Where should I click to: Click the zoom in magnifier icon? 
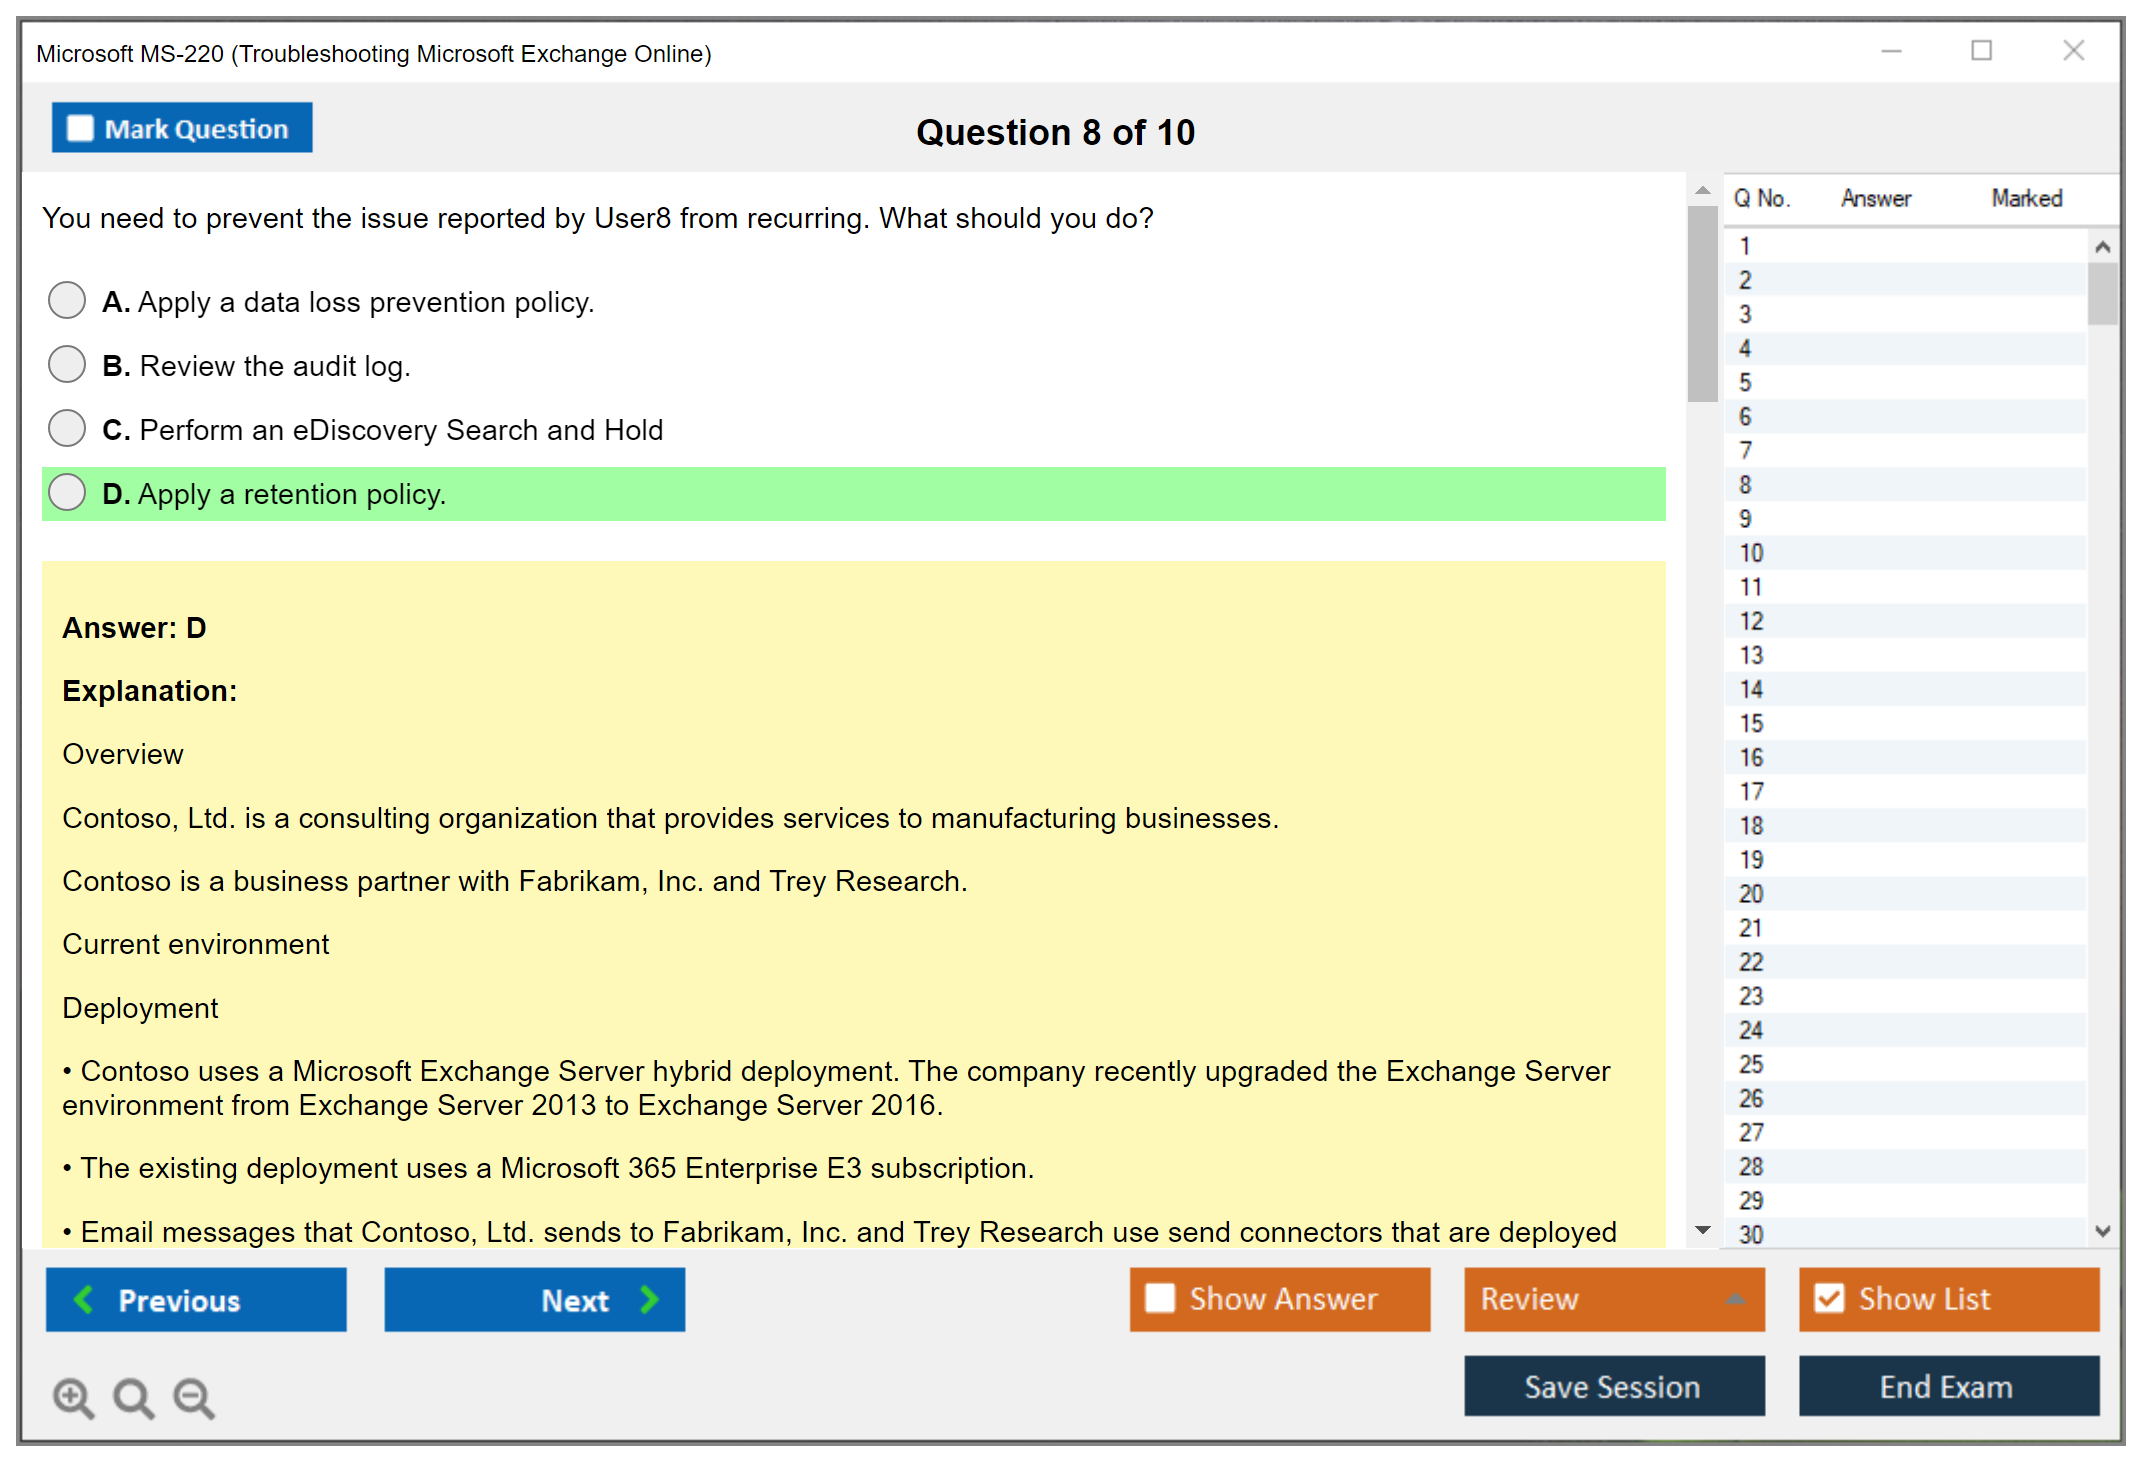tap(73, 1397)
